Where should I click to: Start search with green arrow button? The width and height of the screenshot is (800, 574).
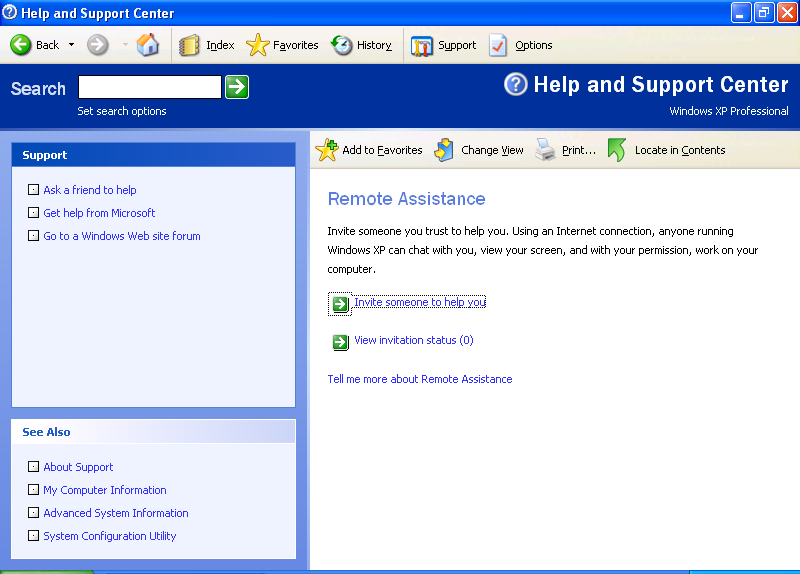(x=237, y=87)
